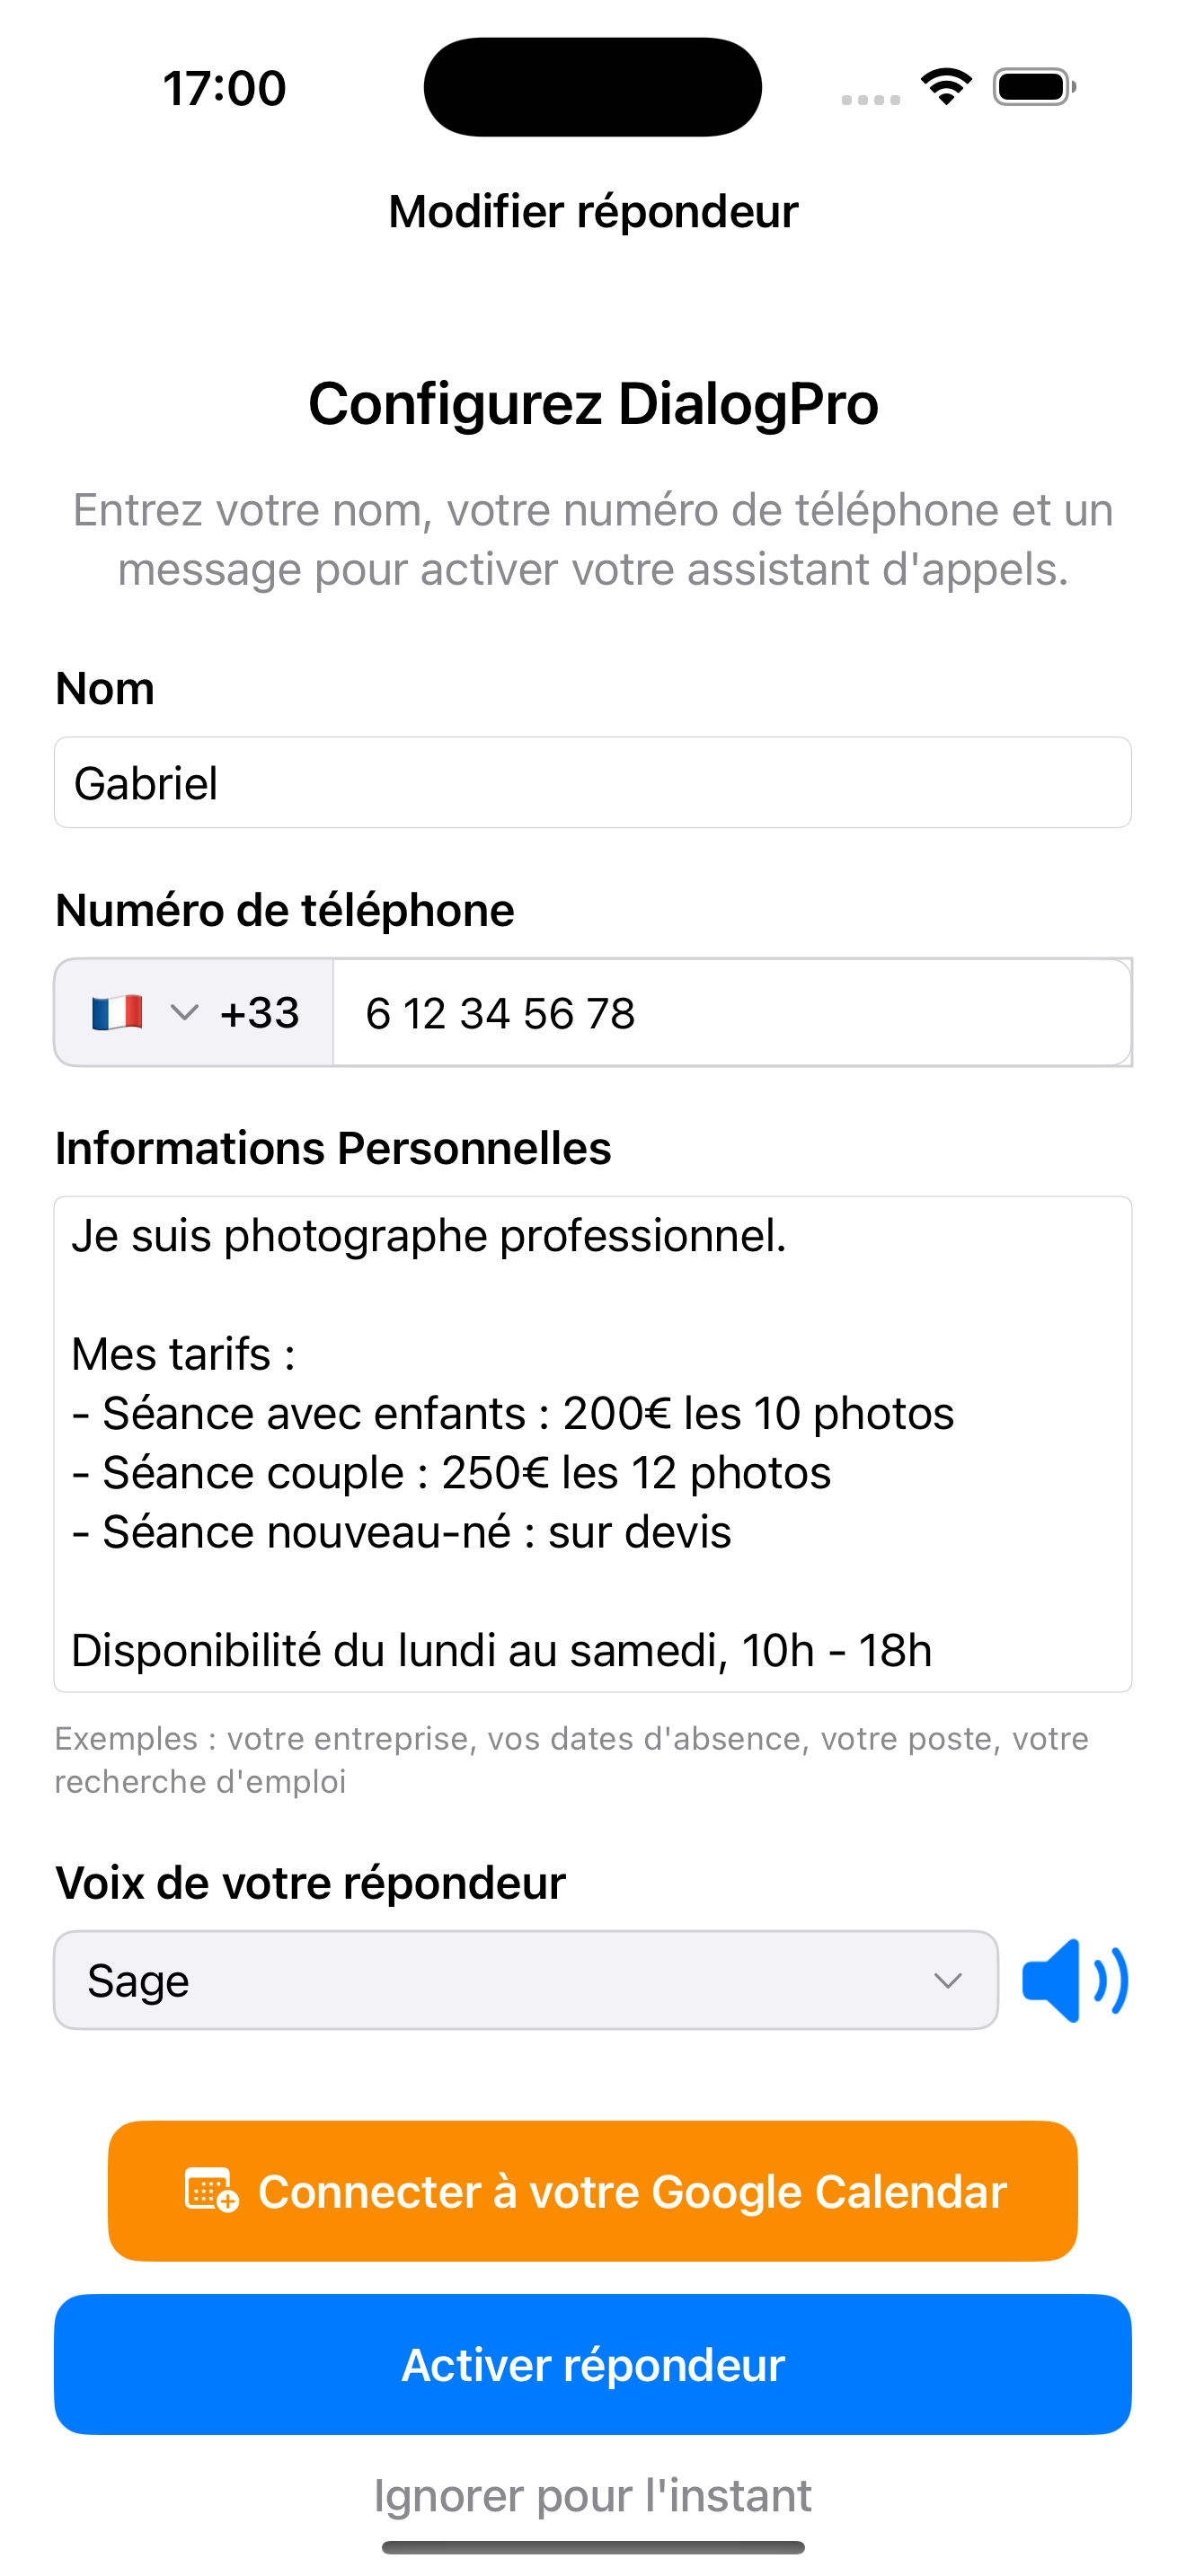Tap the Configurez DialogPro heading

click(593, 404)
